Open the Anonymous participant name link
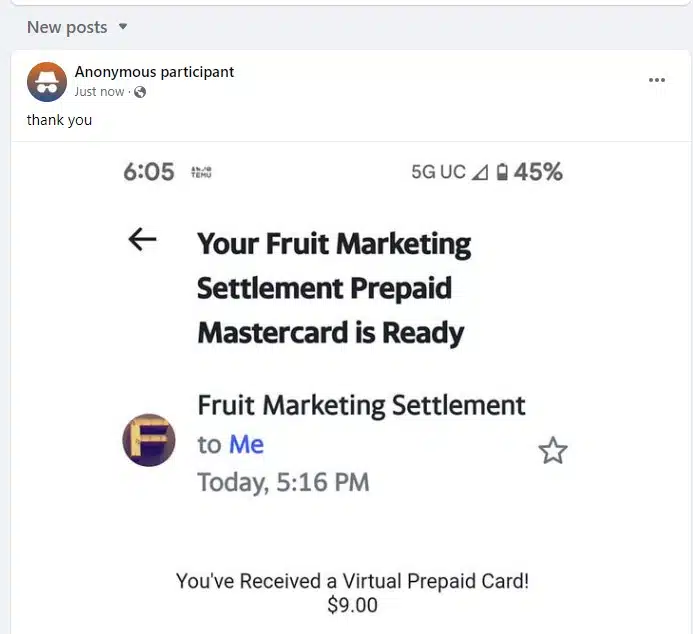Viewport: 693px width, 634px height. 154,72
